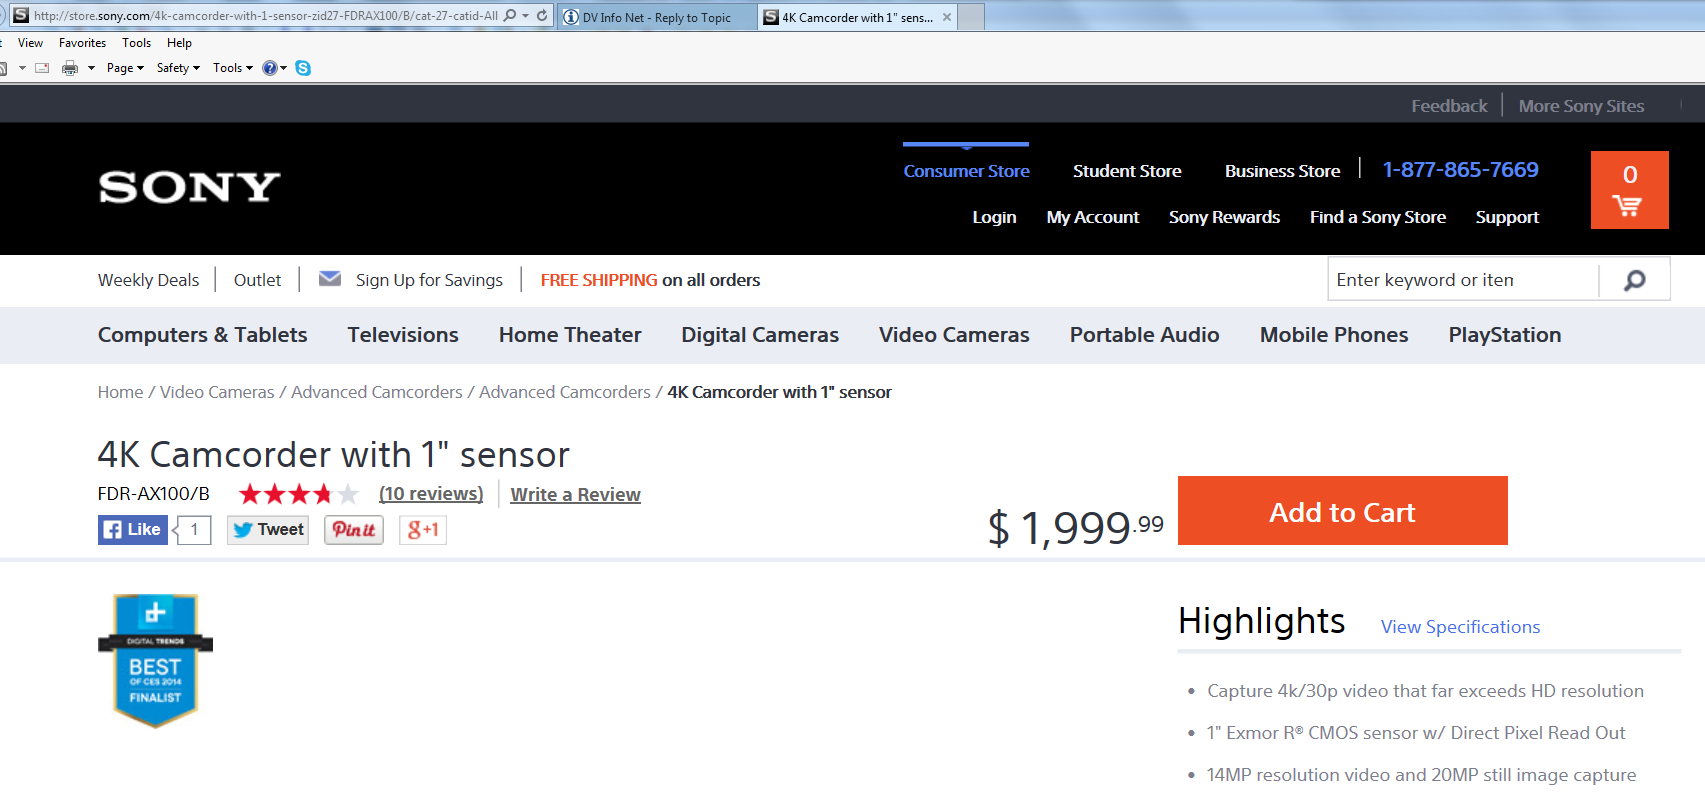Click the envelope icon next to Sign Up for Savings

[330, 279]
